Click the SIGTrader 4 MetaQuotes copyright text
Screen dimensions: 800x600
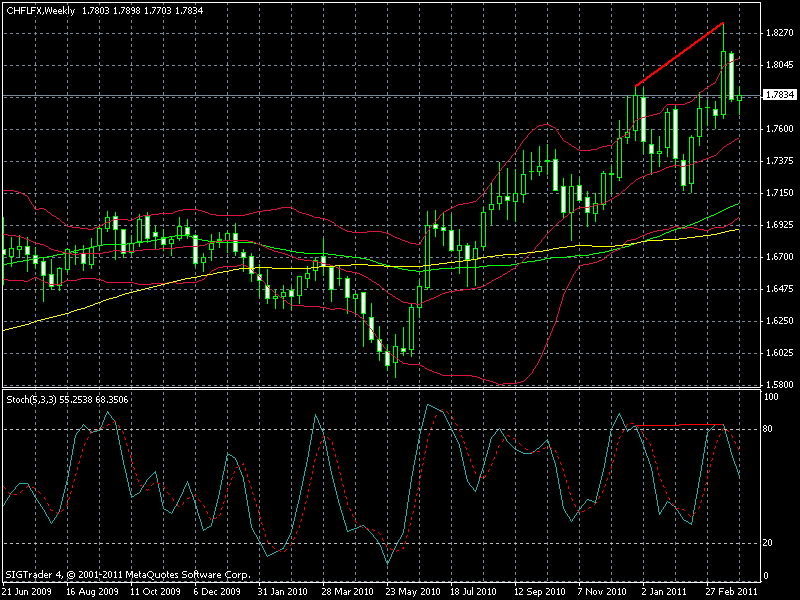pyautogui.click(x=129, y=575)
